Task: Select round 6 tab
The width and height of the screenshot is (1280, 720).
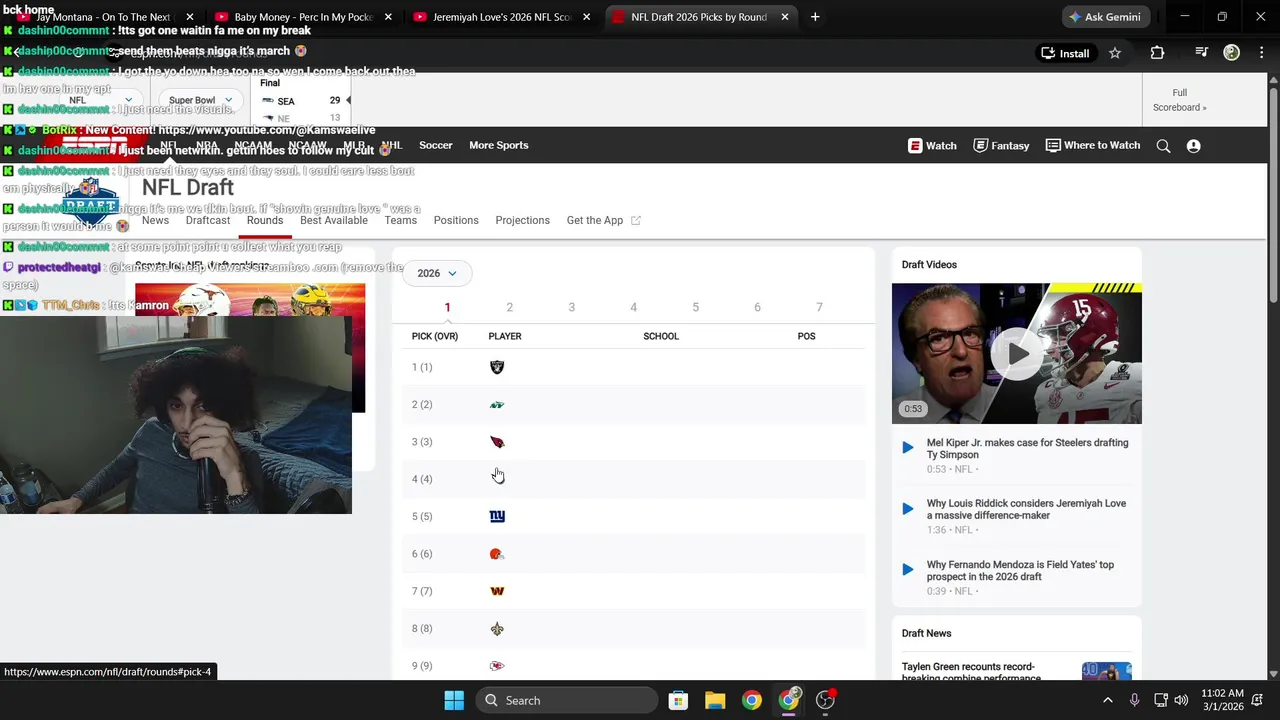Action: pyautogui.click(x=757, y=307)
